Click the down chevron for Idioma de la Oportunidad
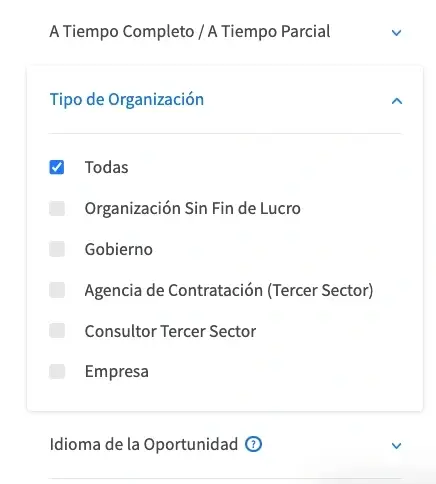This screenshot has width=436, height=484. tap(396, 446)
